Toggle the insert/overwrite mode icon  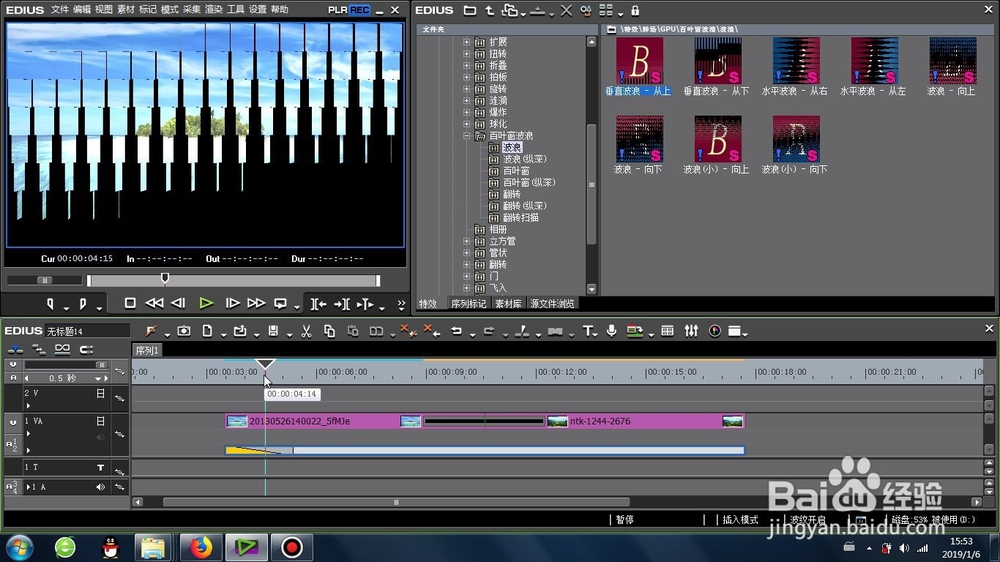(15, 350)
